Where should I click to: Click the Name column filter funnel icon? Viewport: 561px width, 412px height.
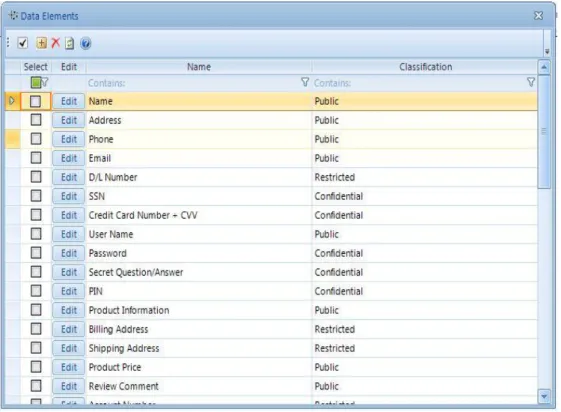305,83
